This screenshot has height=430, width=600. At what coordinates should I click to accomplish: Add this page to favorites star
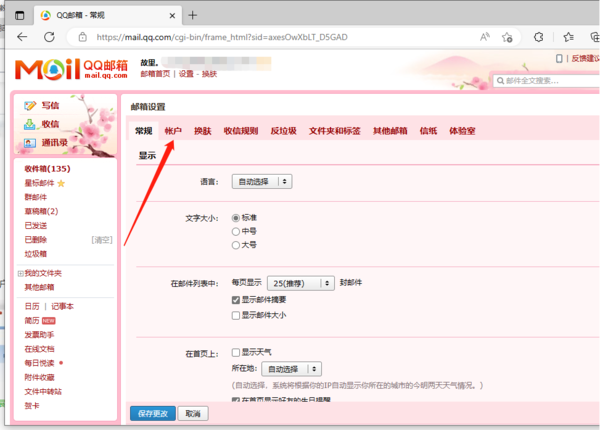[507, 37]
